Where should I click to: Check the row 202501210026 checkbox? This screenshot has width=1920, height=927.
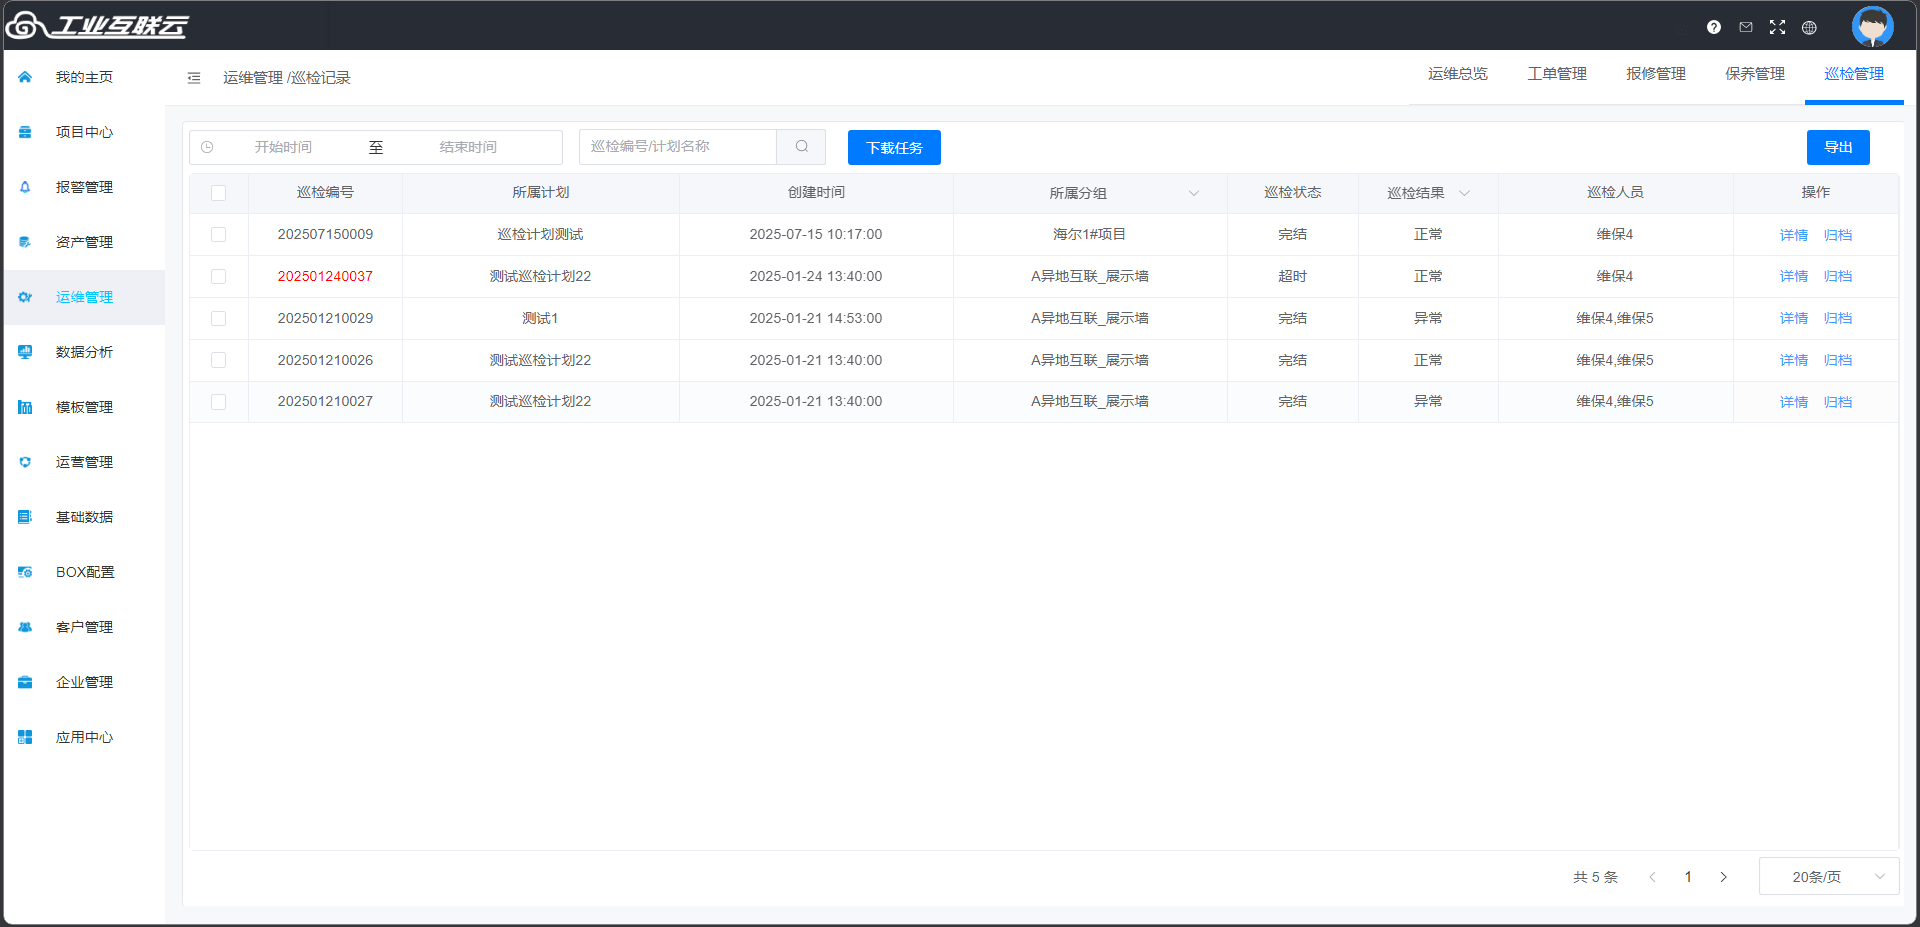point(219,360)
